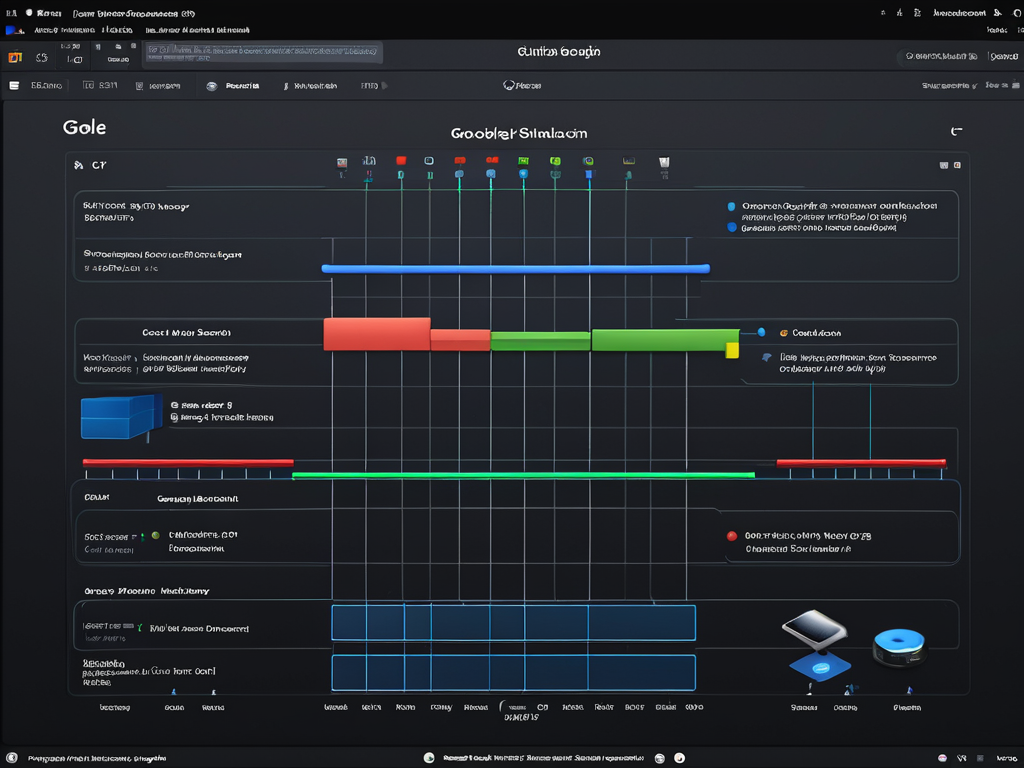Click the large red block in the timeline
Screen dimensions: 1024x768
tap(376, 334)
